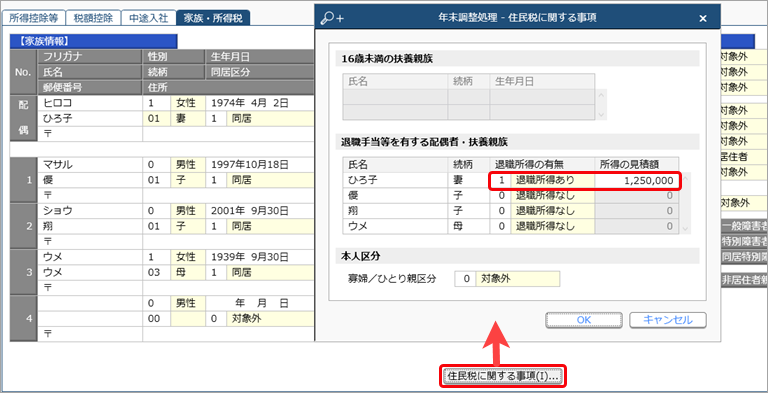
Task: Open 住民税に関する事項(I)... button
Action: pyautogui.click(x=503, y=376)
